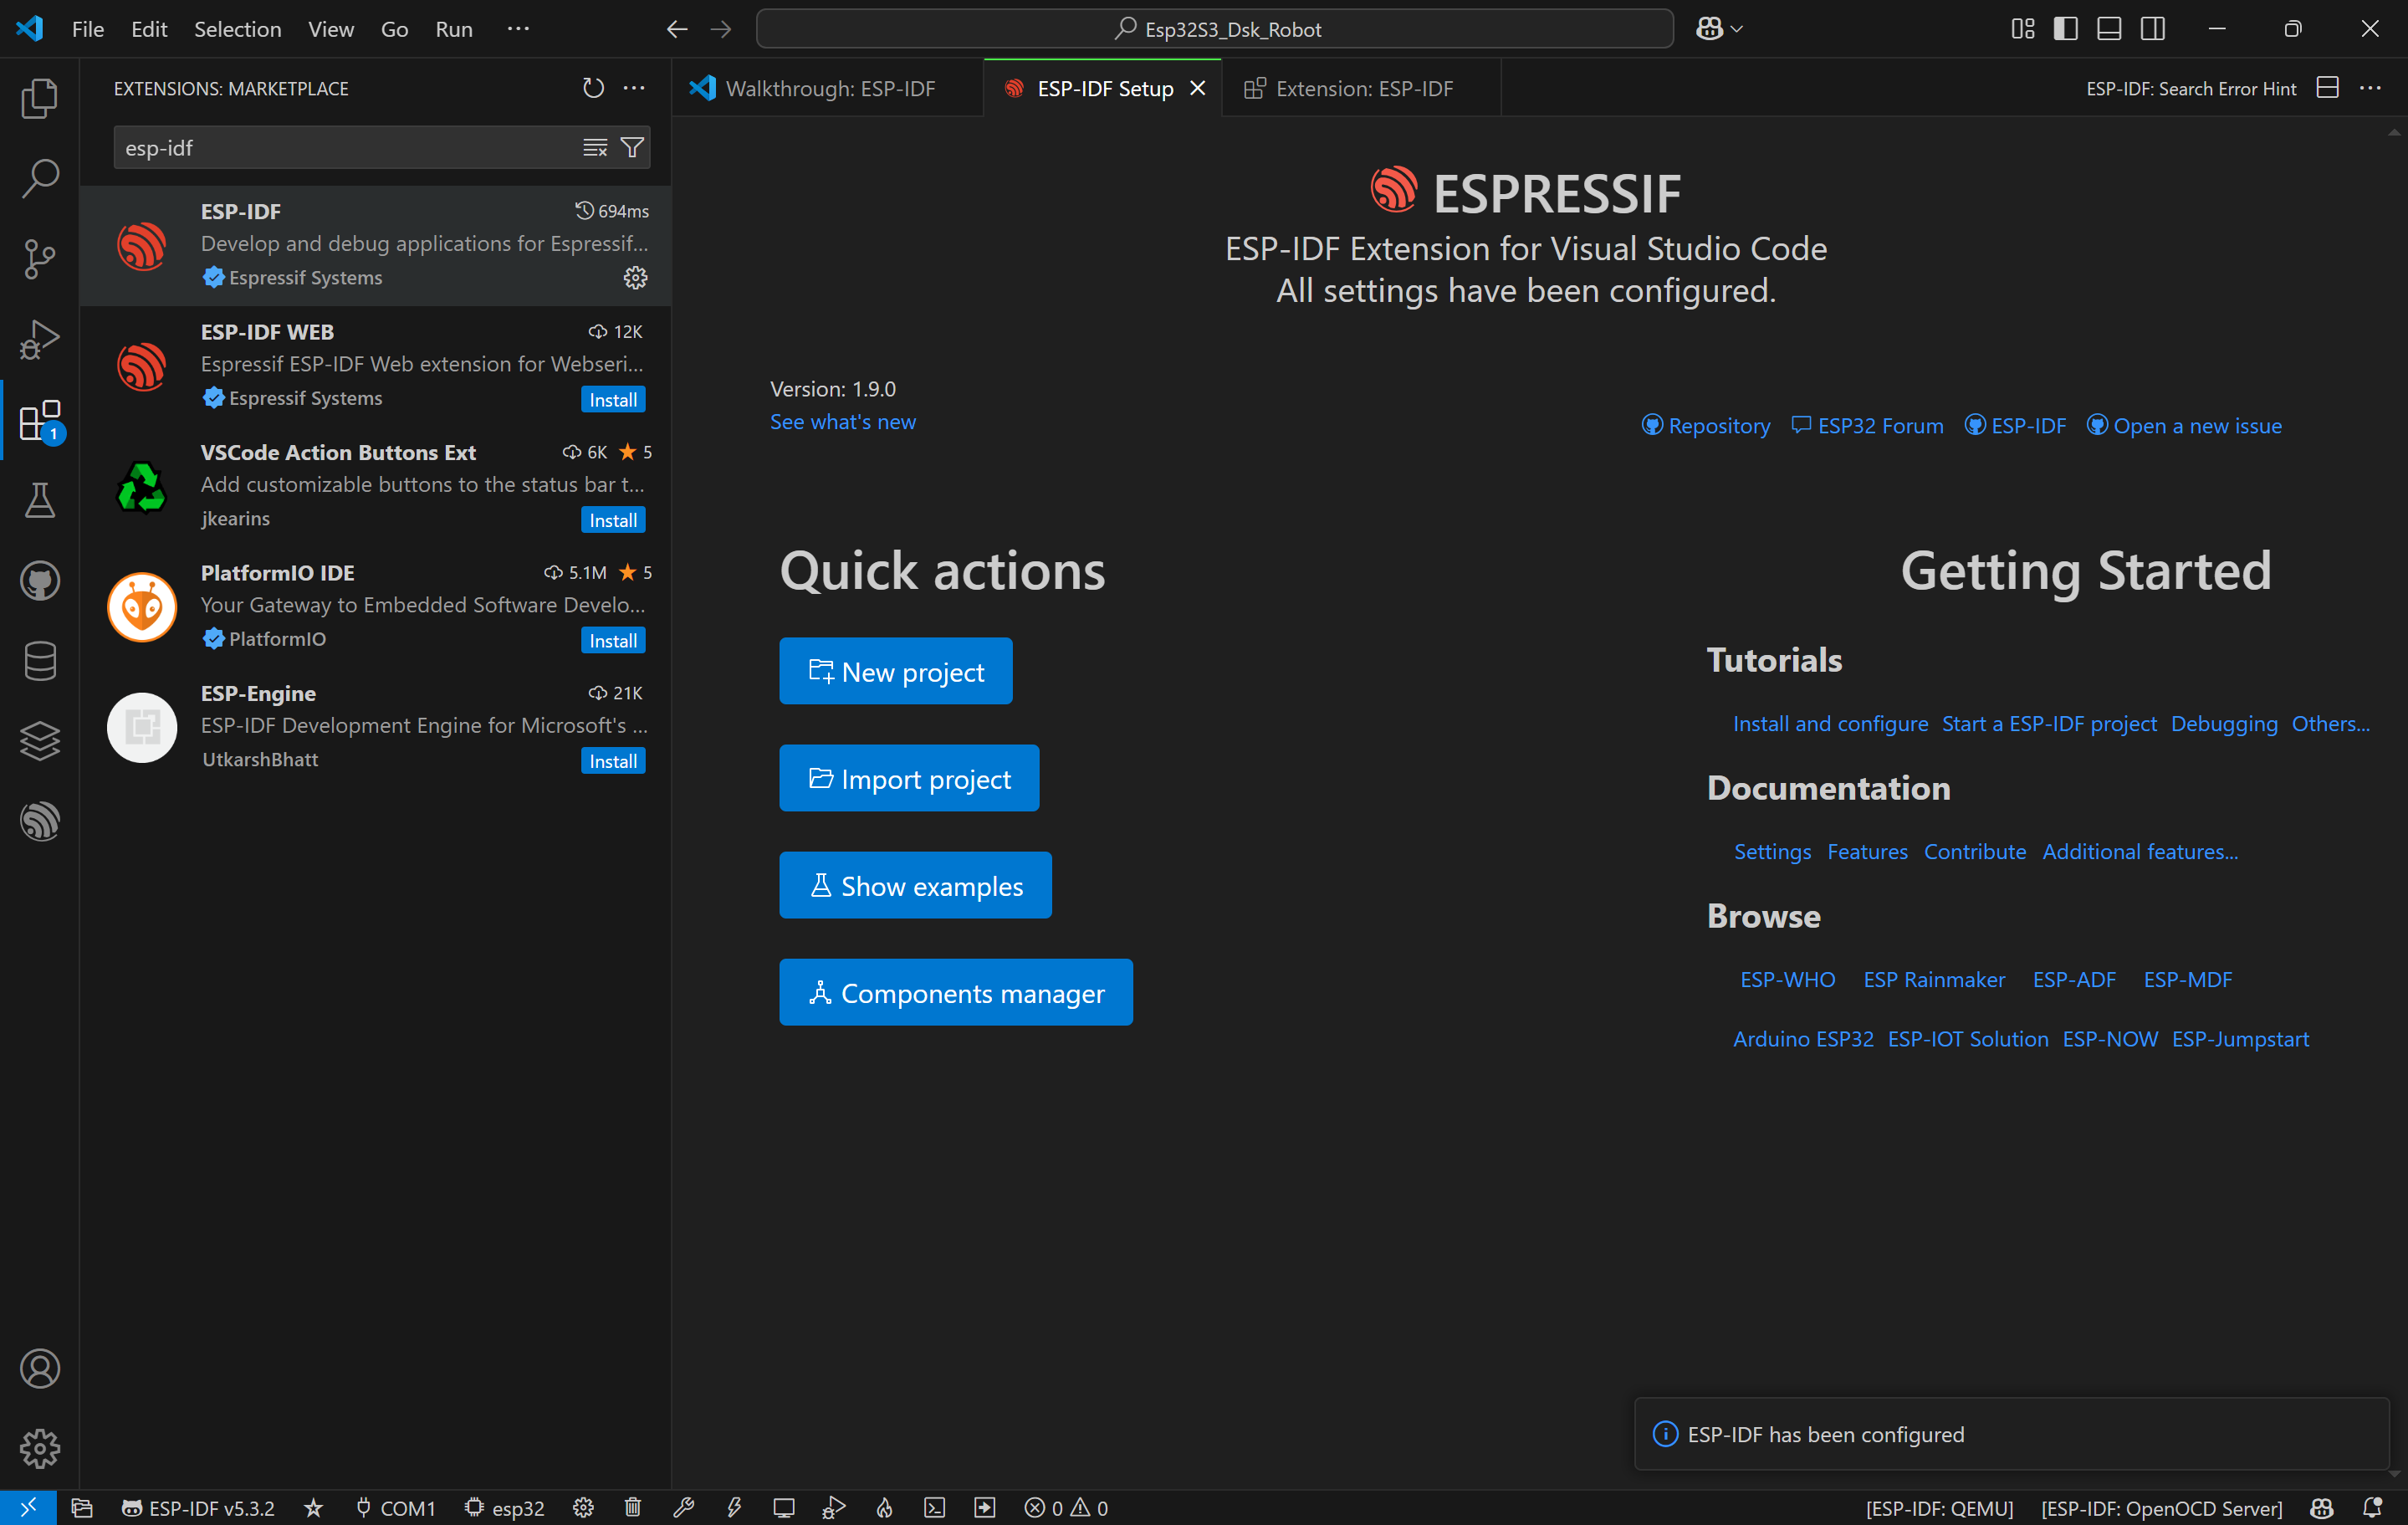Open the Selection menu

point(237,29)
